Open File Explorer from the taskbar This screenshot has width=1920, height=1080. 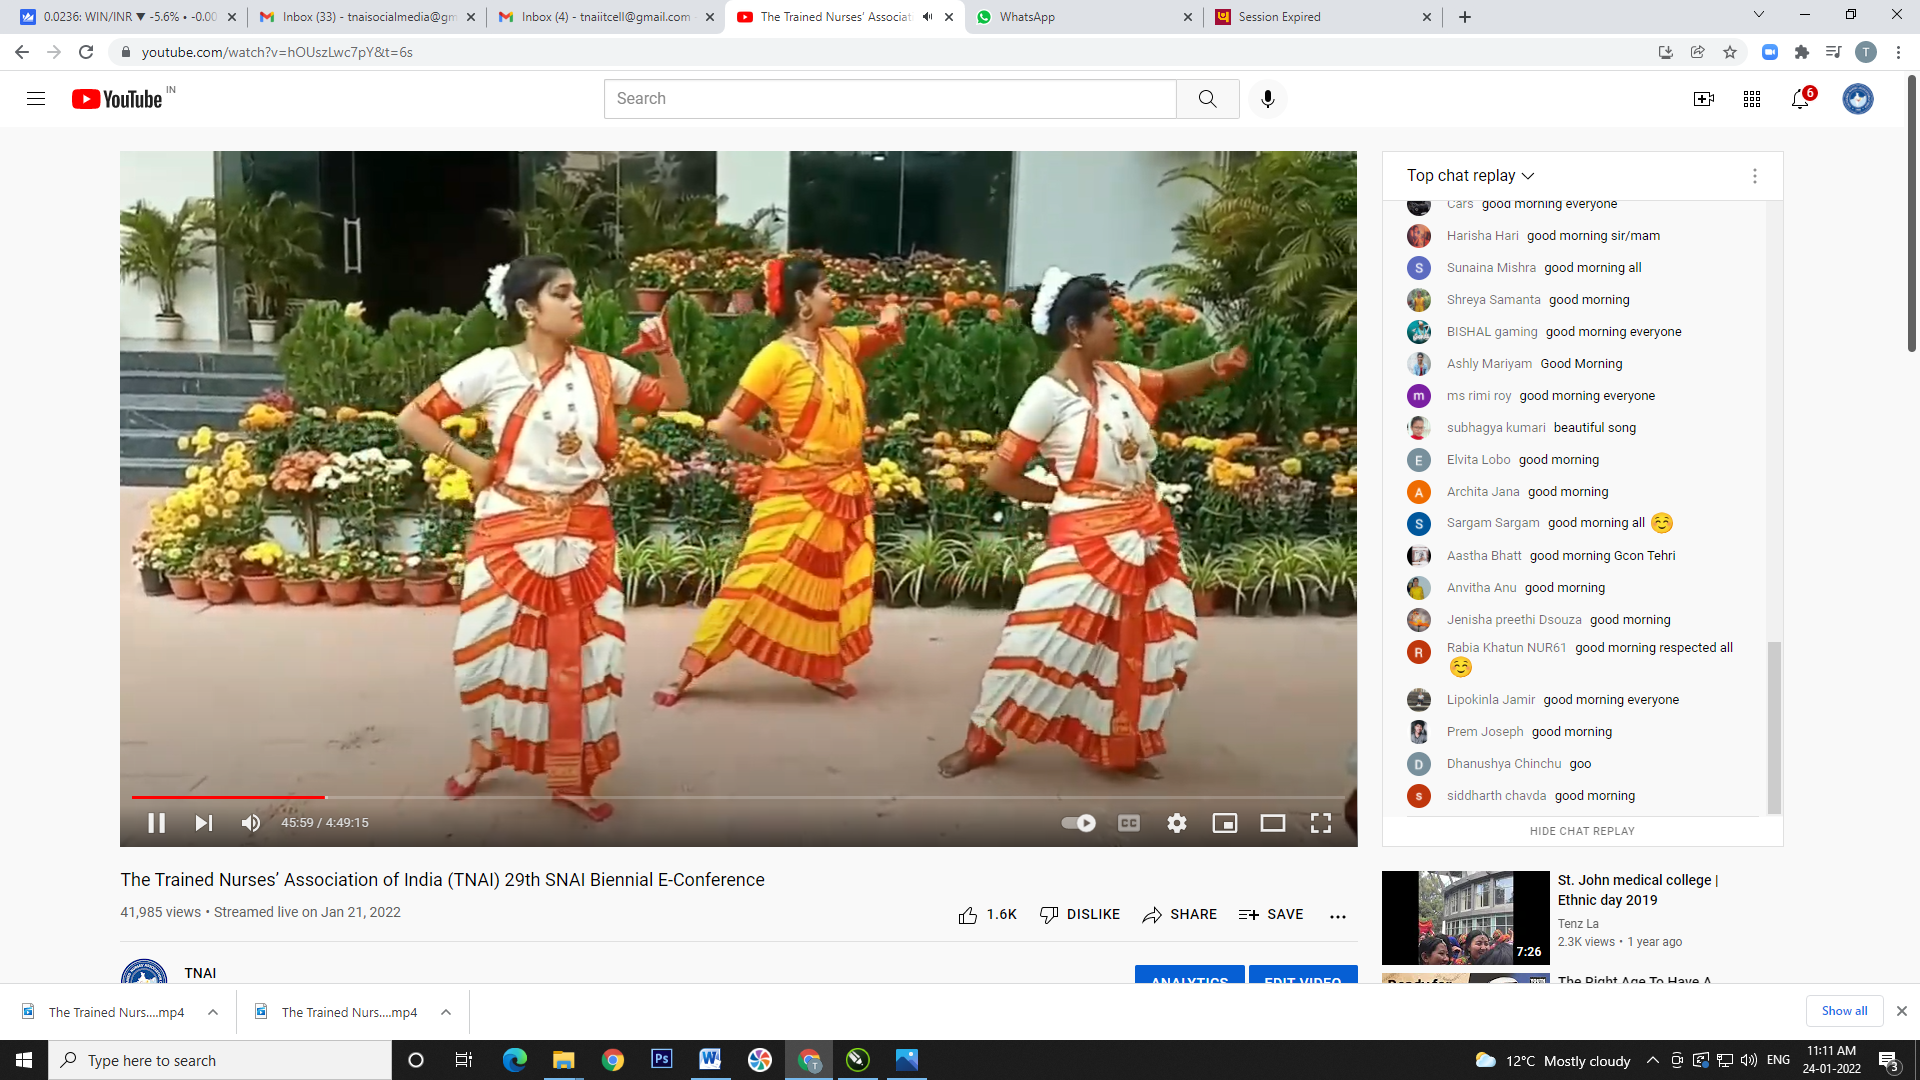564,1060
